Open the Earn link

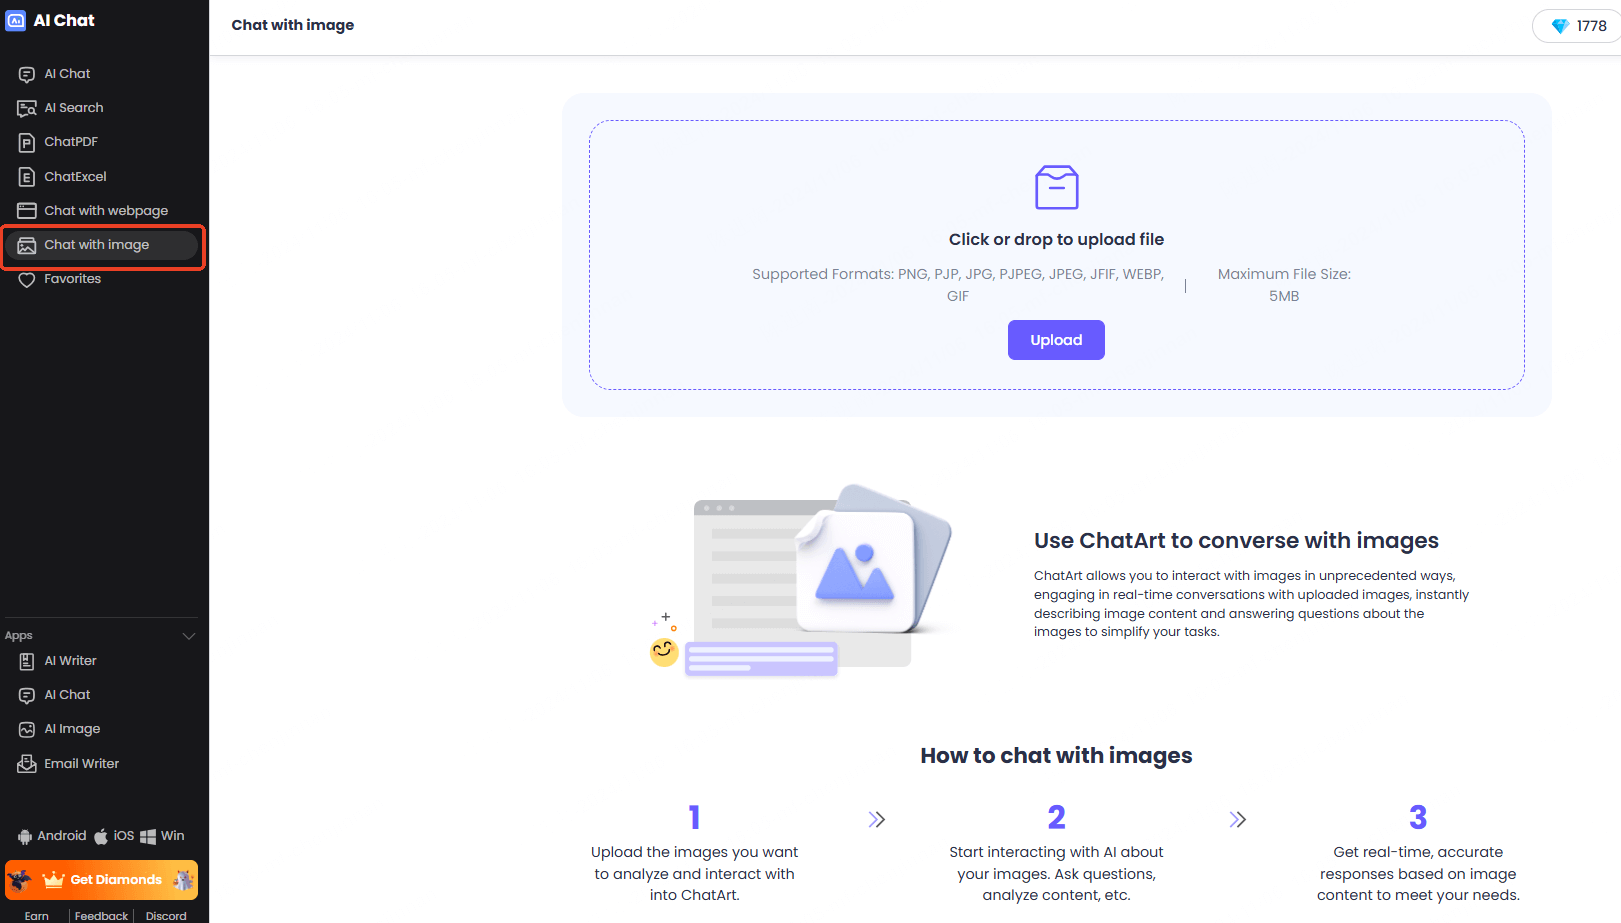coord(37,916)
